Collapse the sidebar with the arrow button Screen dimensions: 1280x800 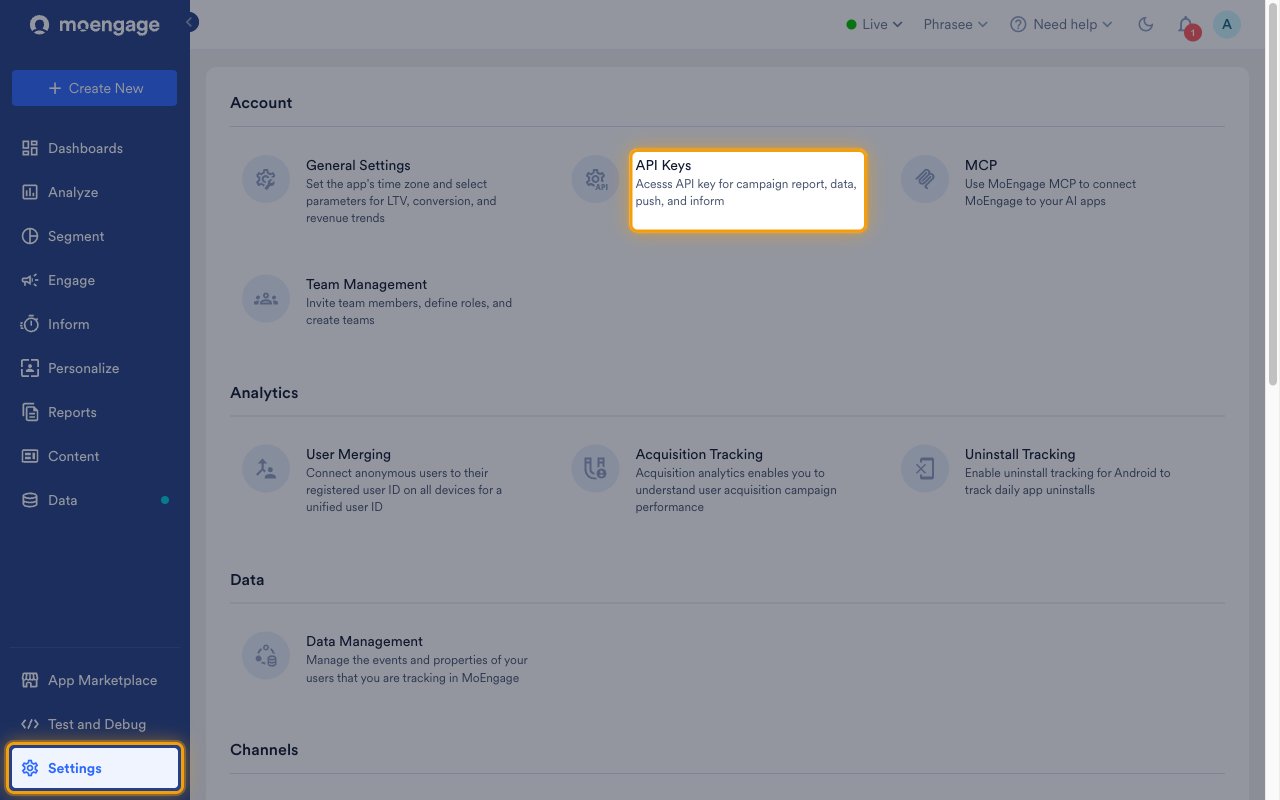point(190,22)
